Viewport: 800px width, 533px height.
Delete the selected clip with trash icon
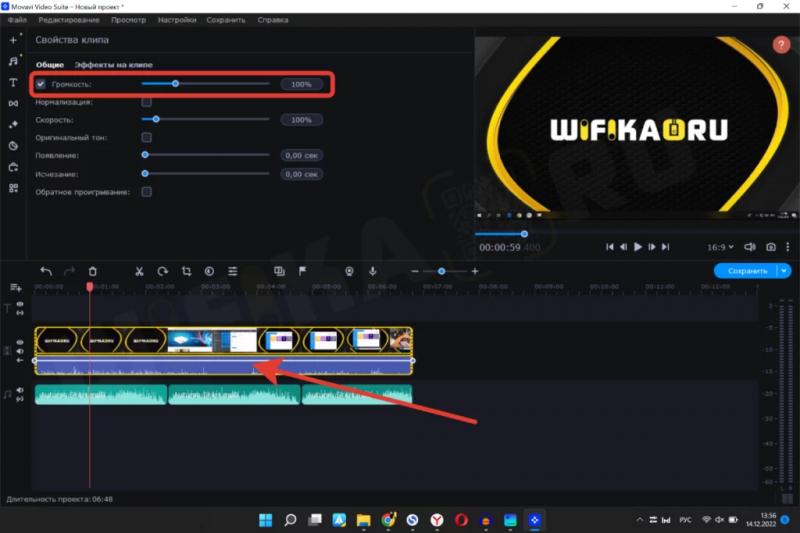click(x=93, y=271)
